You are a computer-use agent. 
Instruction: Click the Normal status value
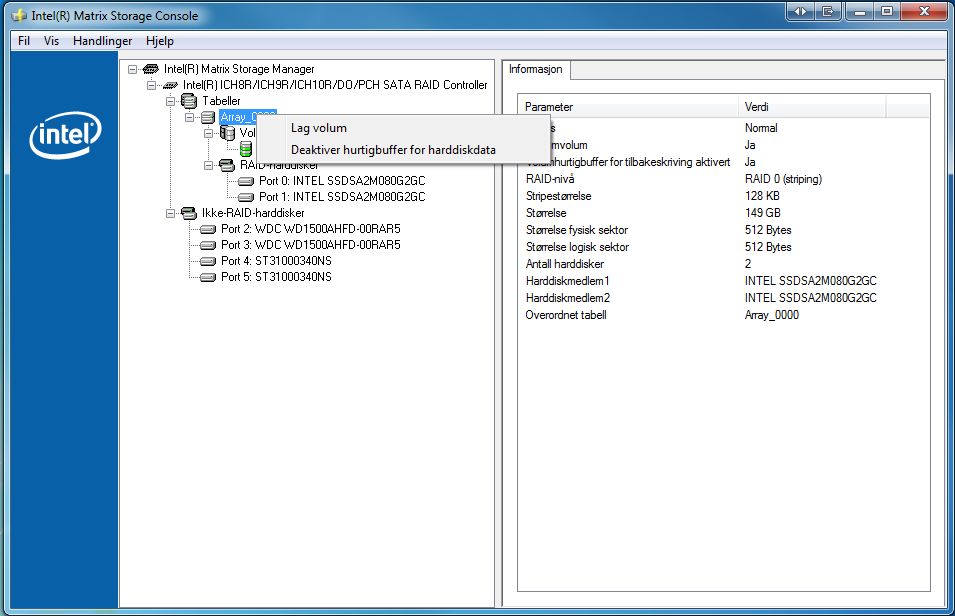[761, 128]
